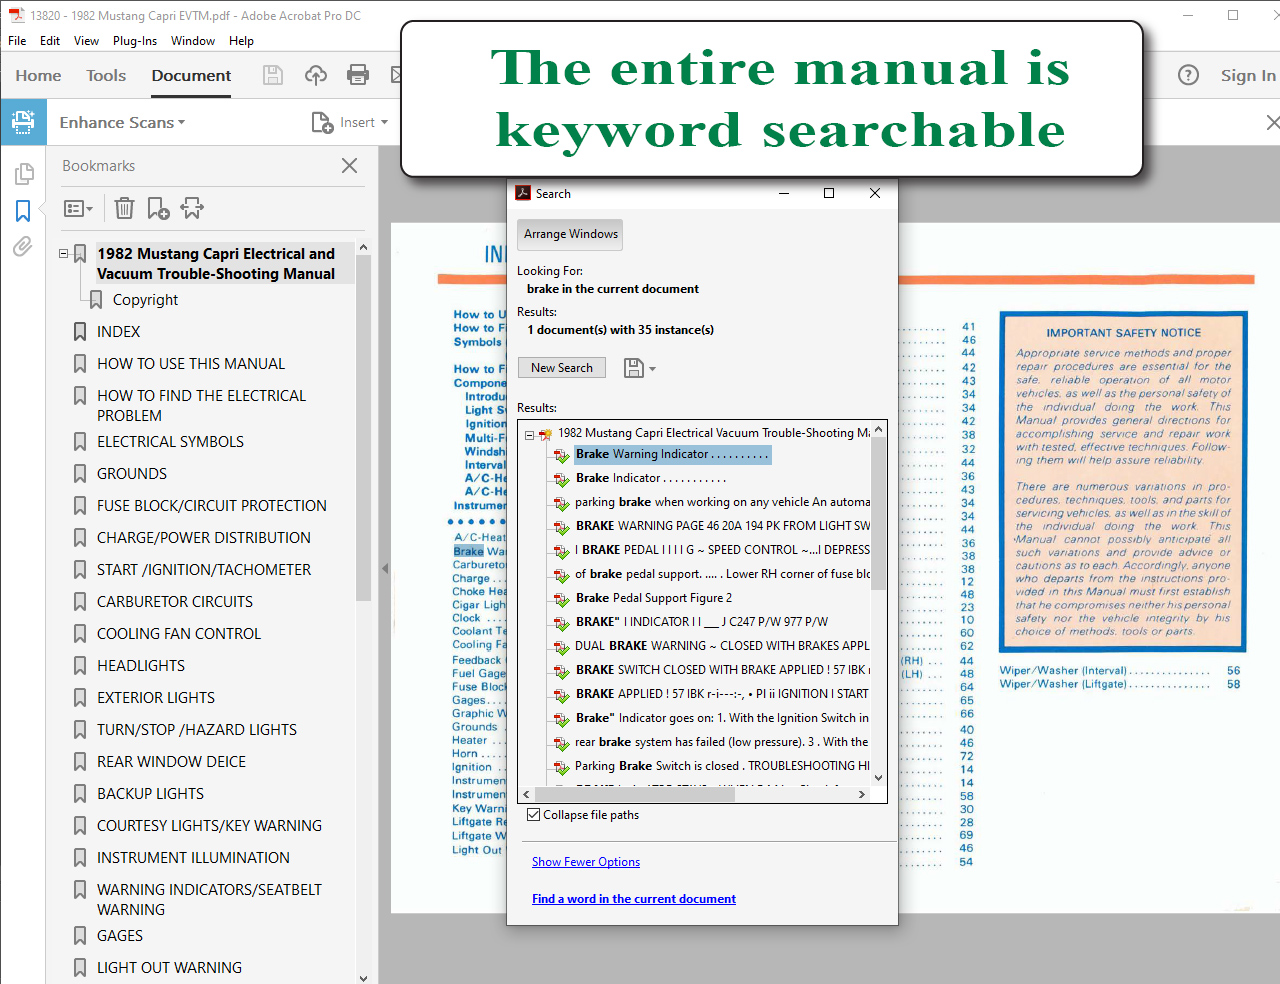Open the TURN/STOP /HAZARD LIGHTS bookmark
This screenshot has width=1280, height=984.
point(197,730)
